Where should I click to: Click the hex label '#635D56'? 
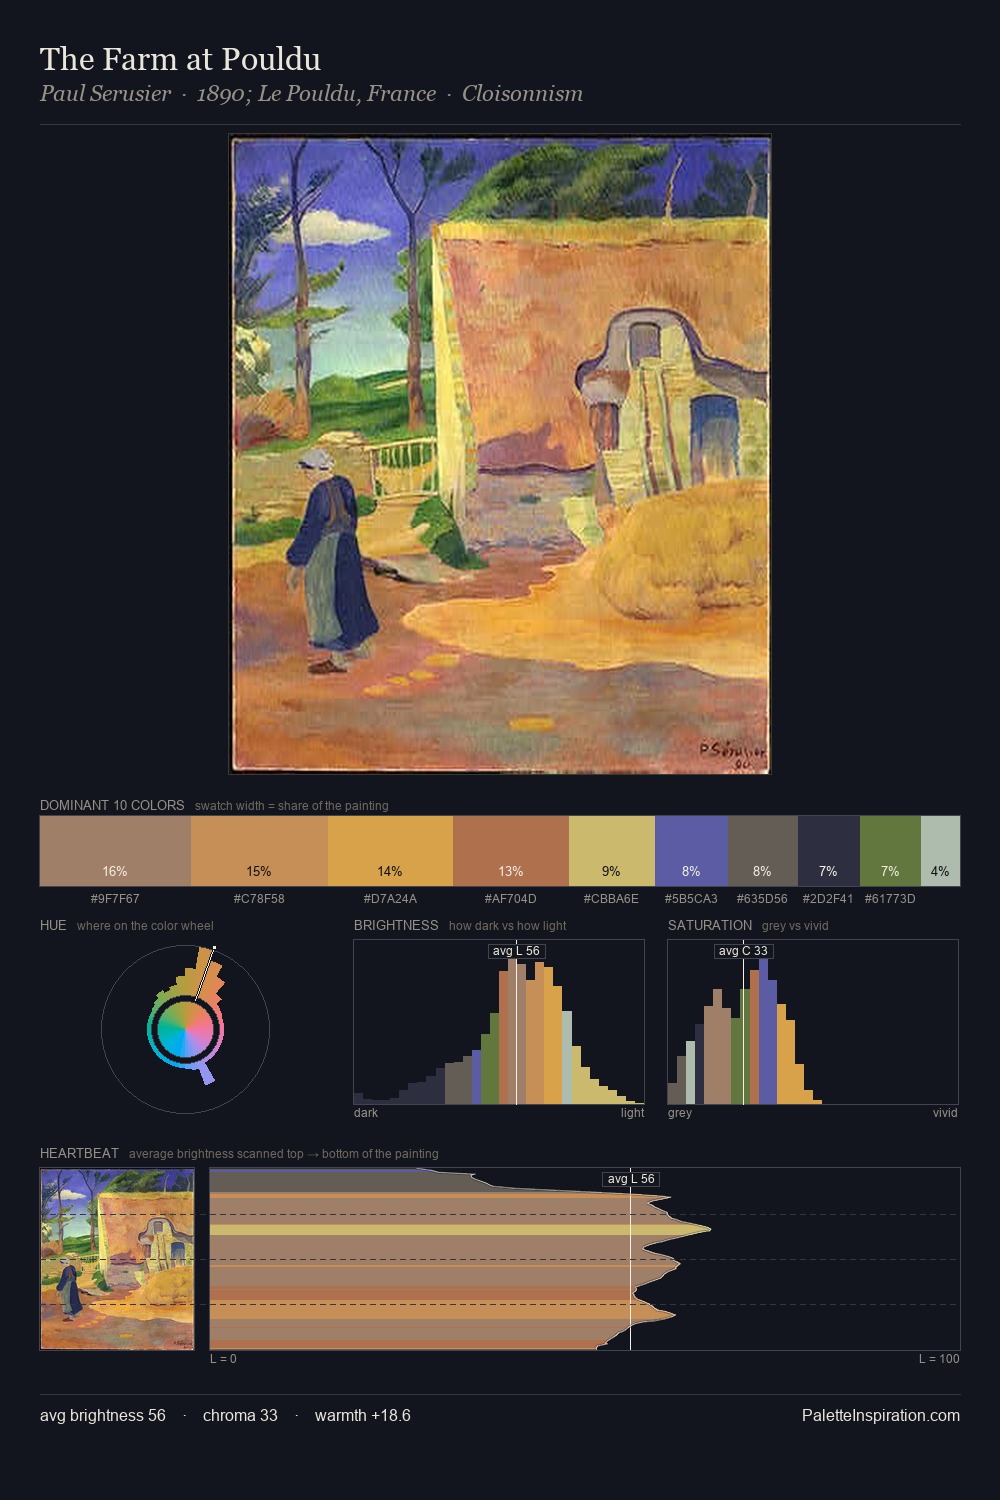(762, 899)
